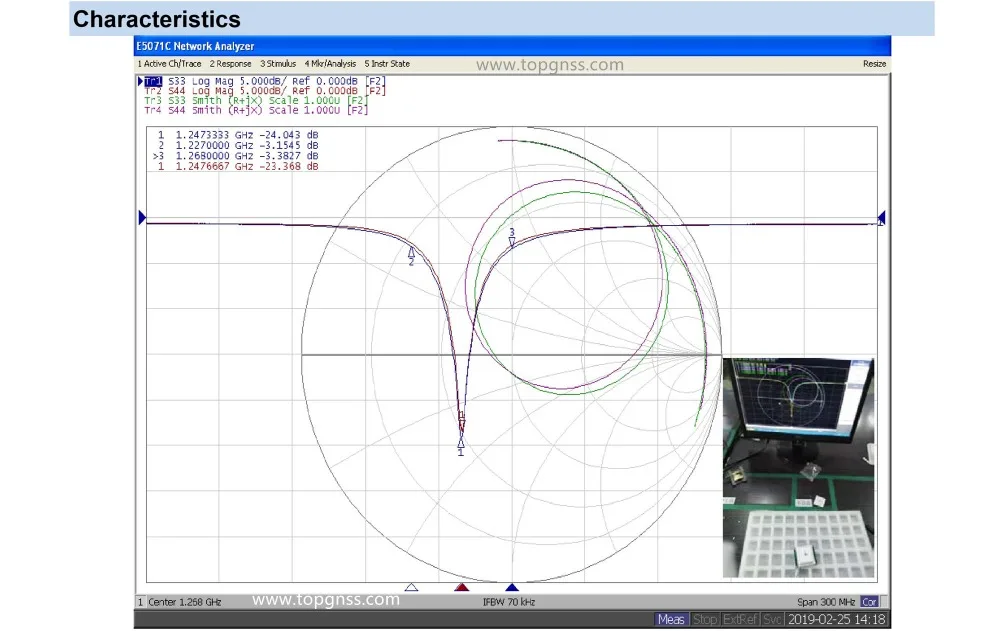Click marker 2 readout 1.2270000 GHz

238,145
